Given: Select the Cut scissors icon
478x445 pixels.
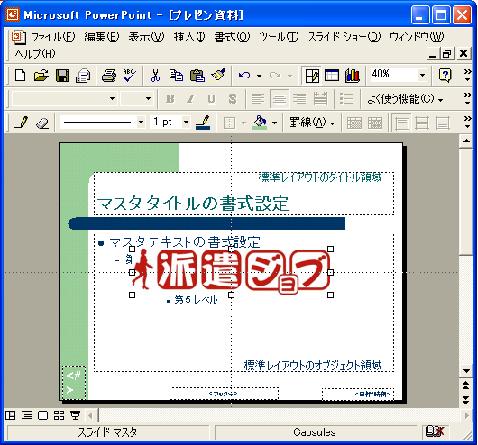Looking at the screenshot, I should pos(155,76).
